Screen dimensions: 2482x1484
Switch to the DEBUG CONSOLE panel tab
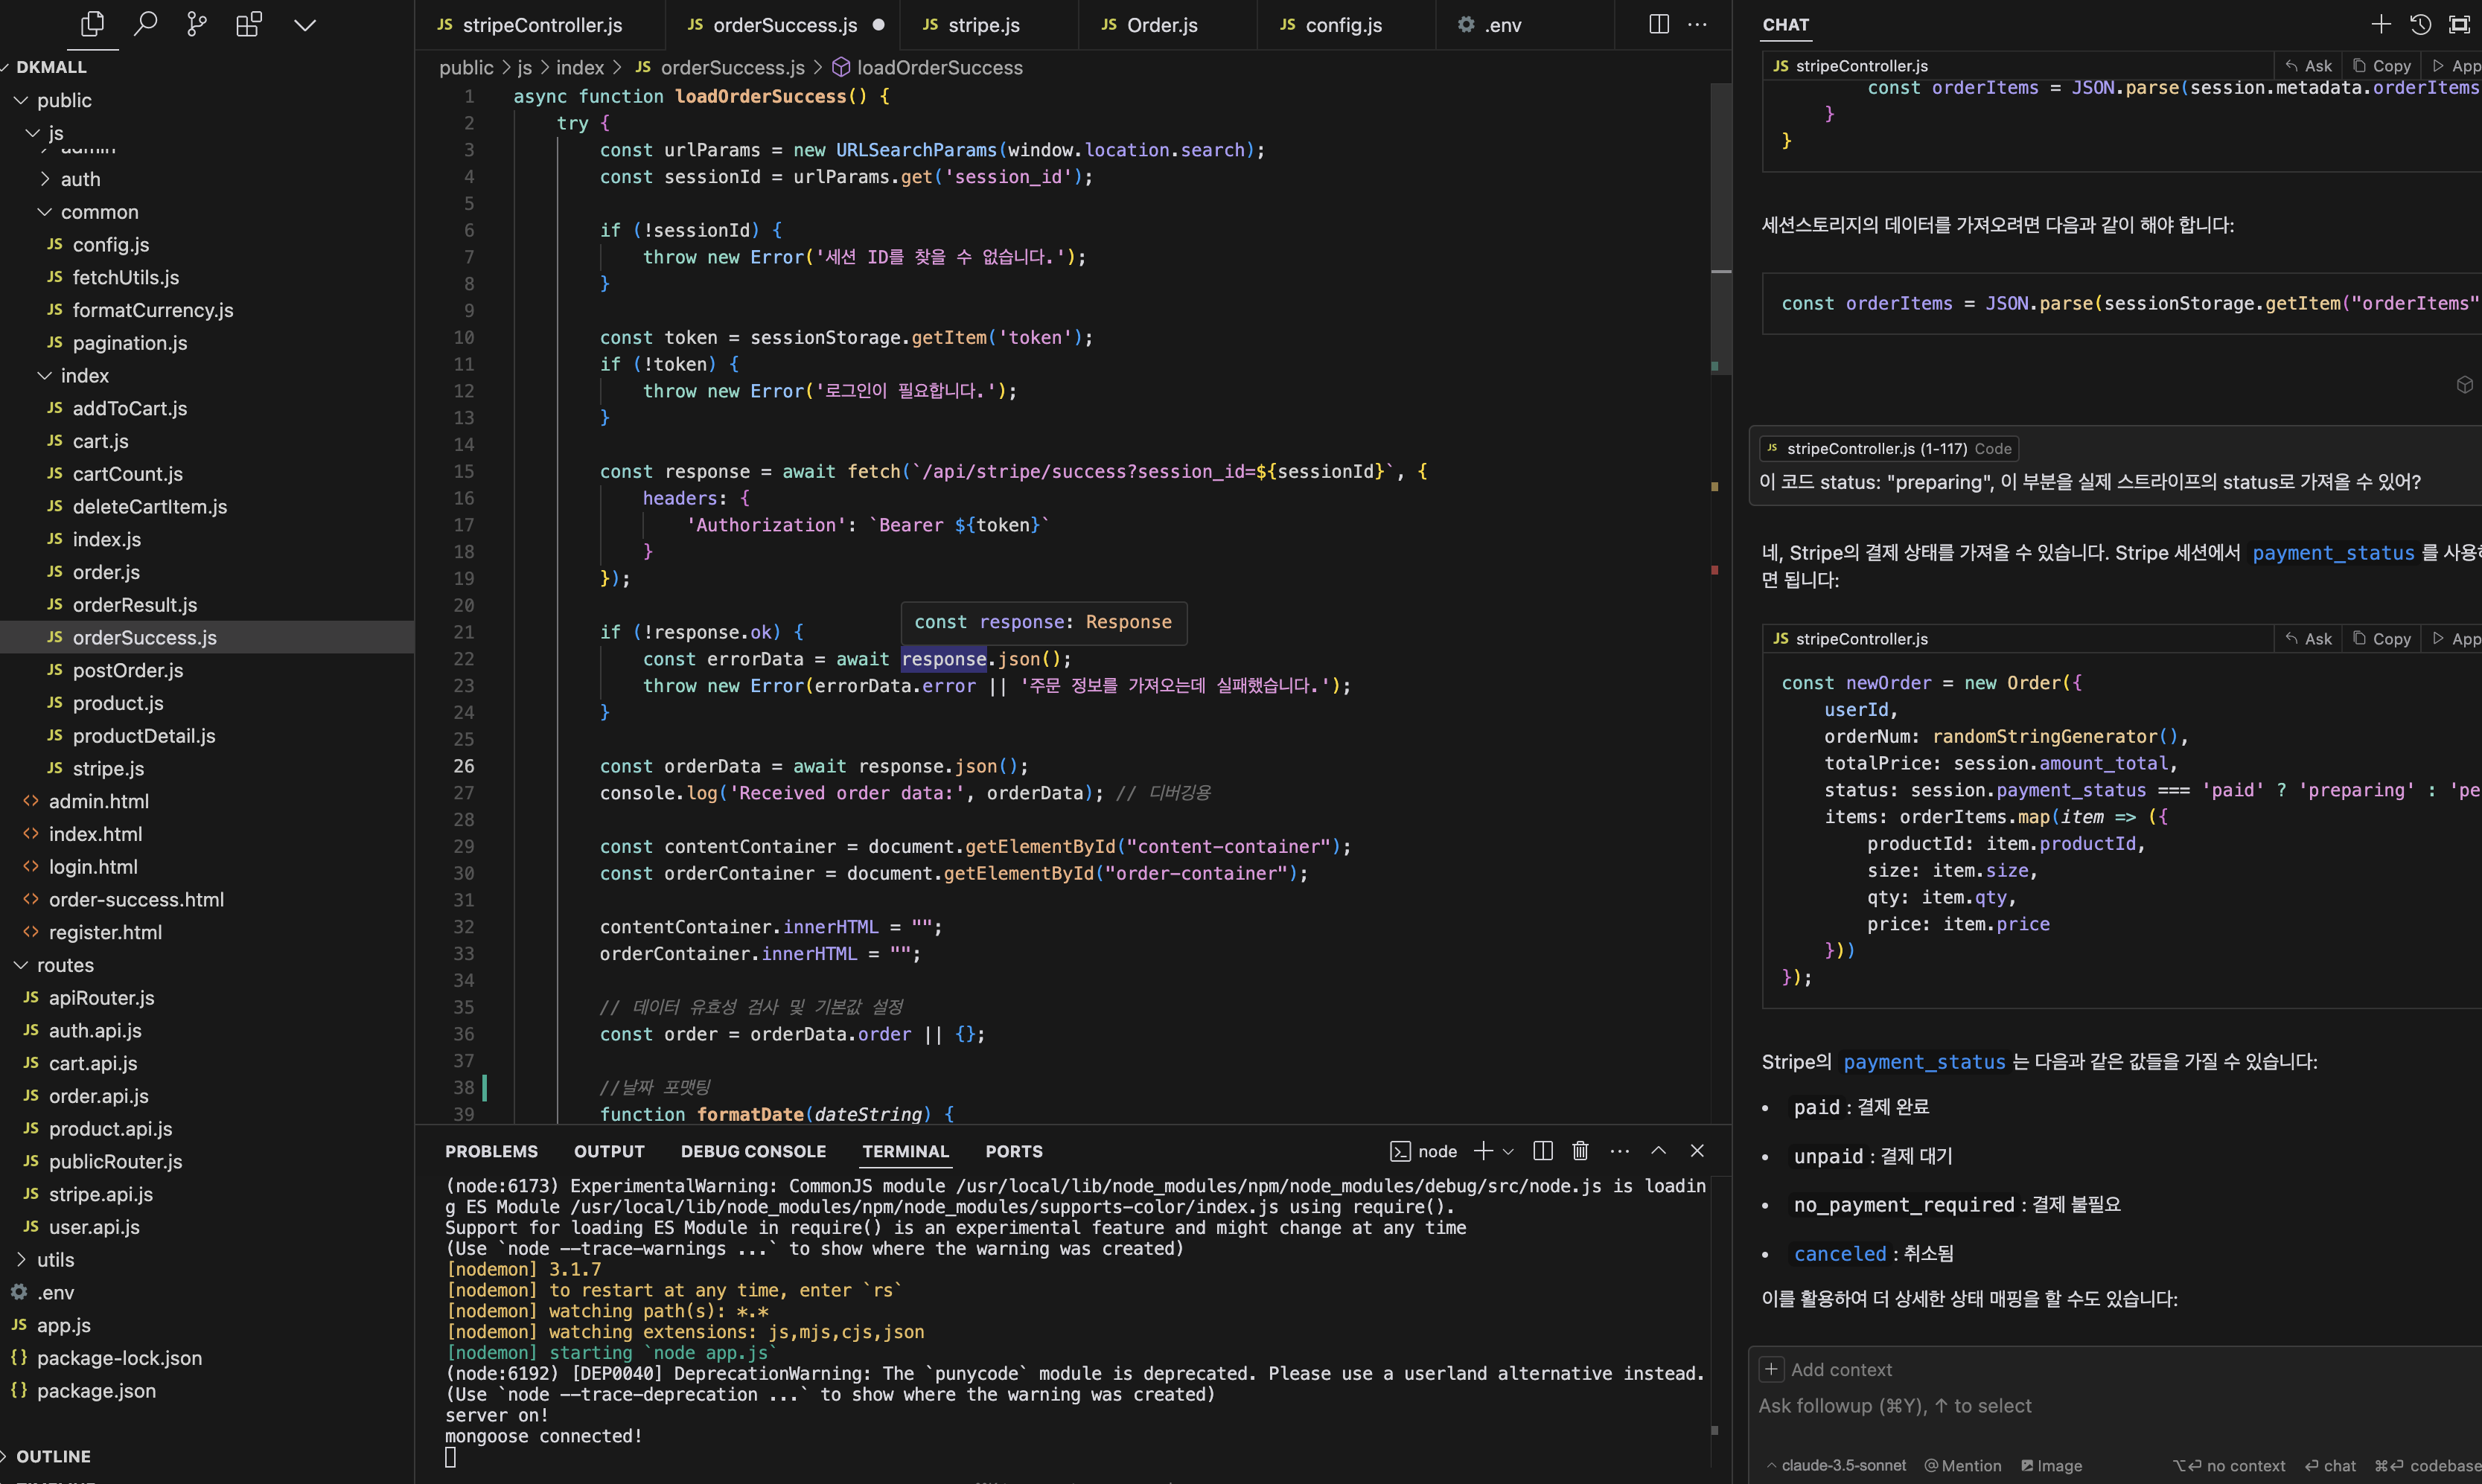[x=753, y=1151]
